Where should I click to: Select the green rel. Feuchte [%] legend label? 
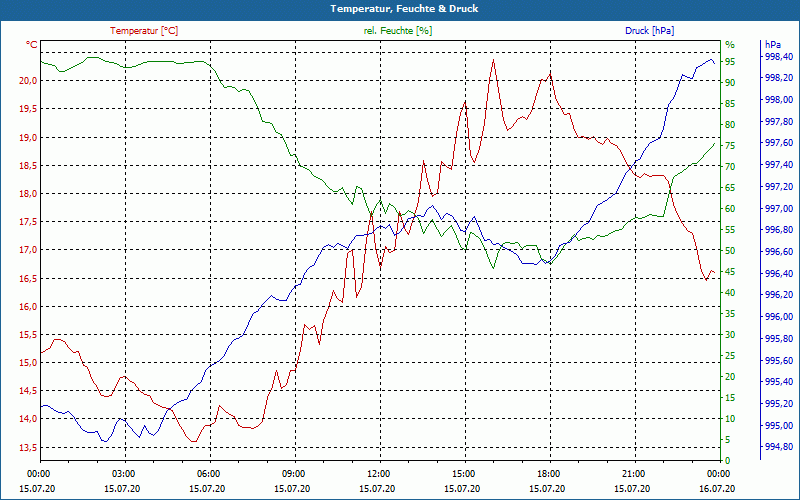pos(398,31)
